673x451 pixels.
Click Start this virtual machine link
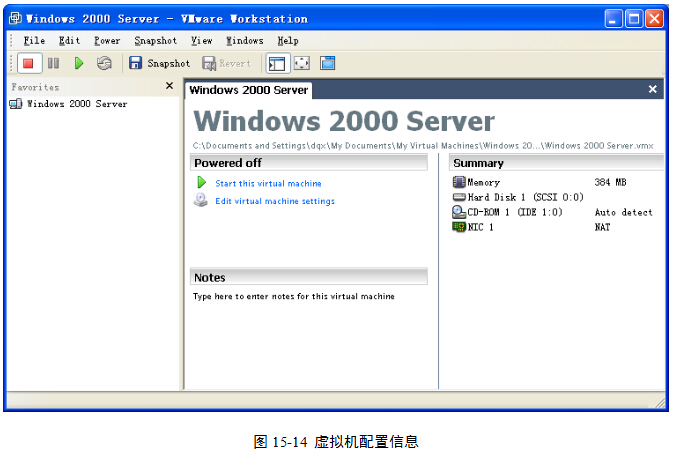pyautogui.click(x=268, y=184)
